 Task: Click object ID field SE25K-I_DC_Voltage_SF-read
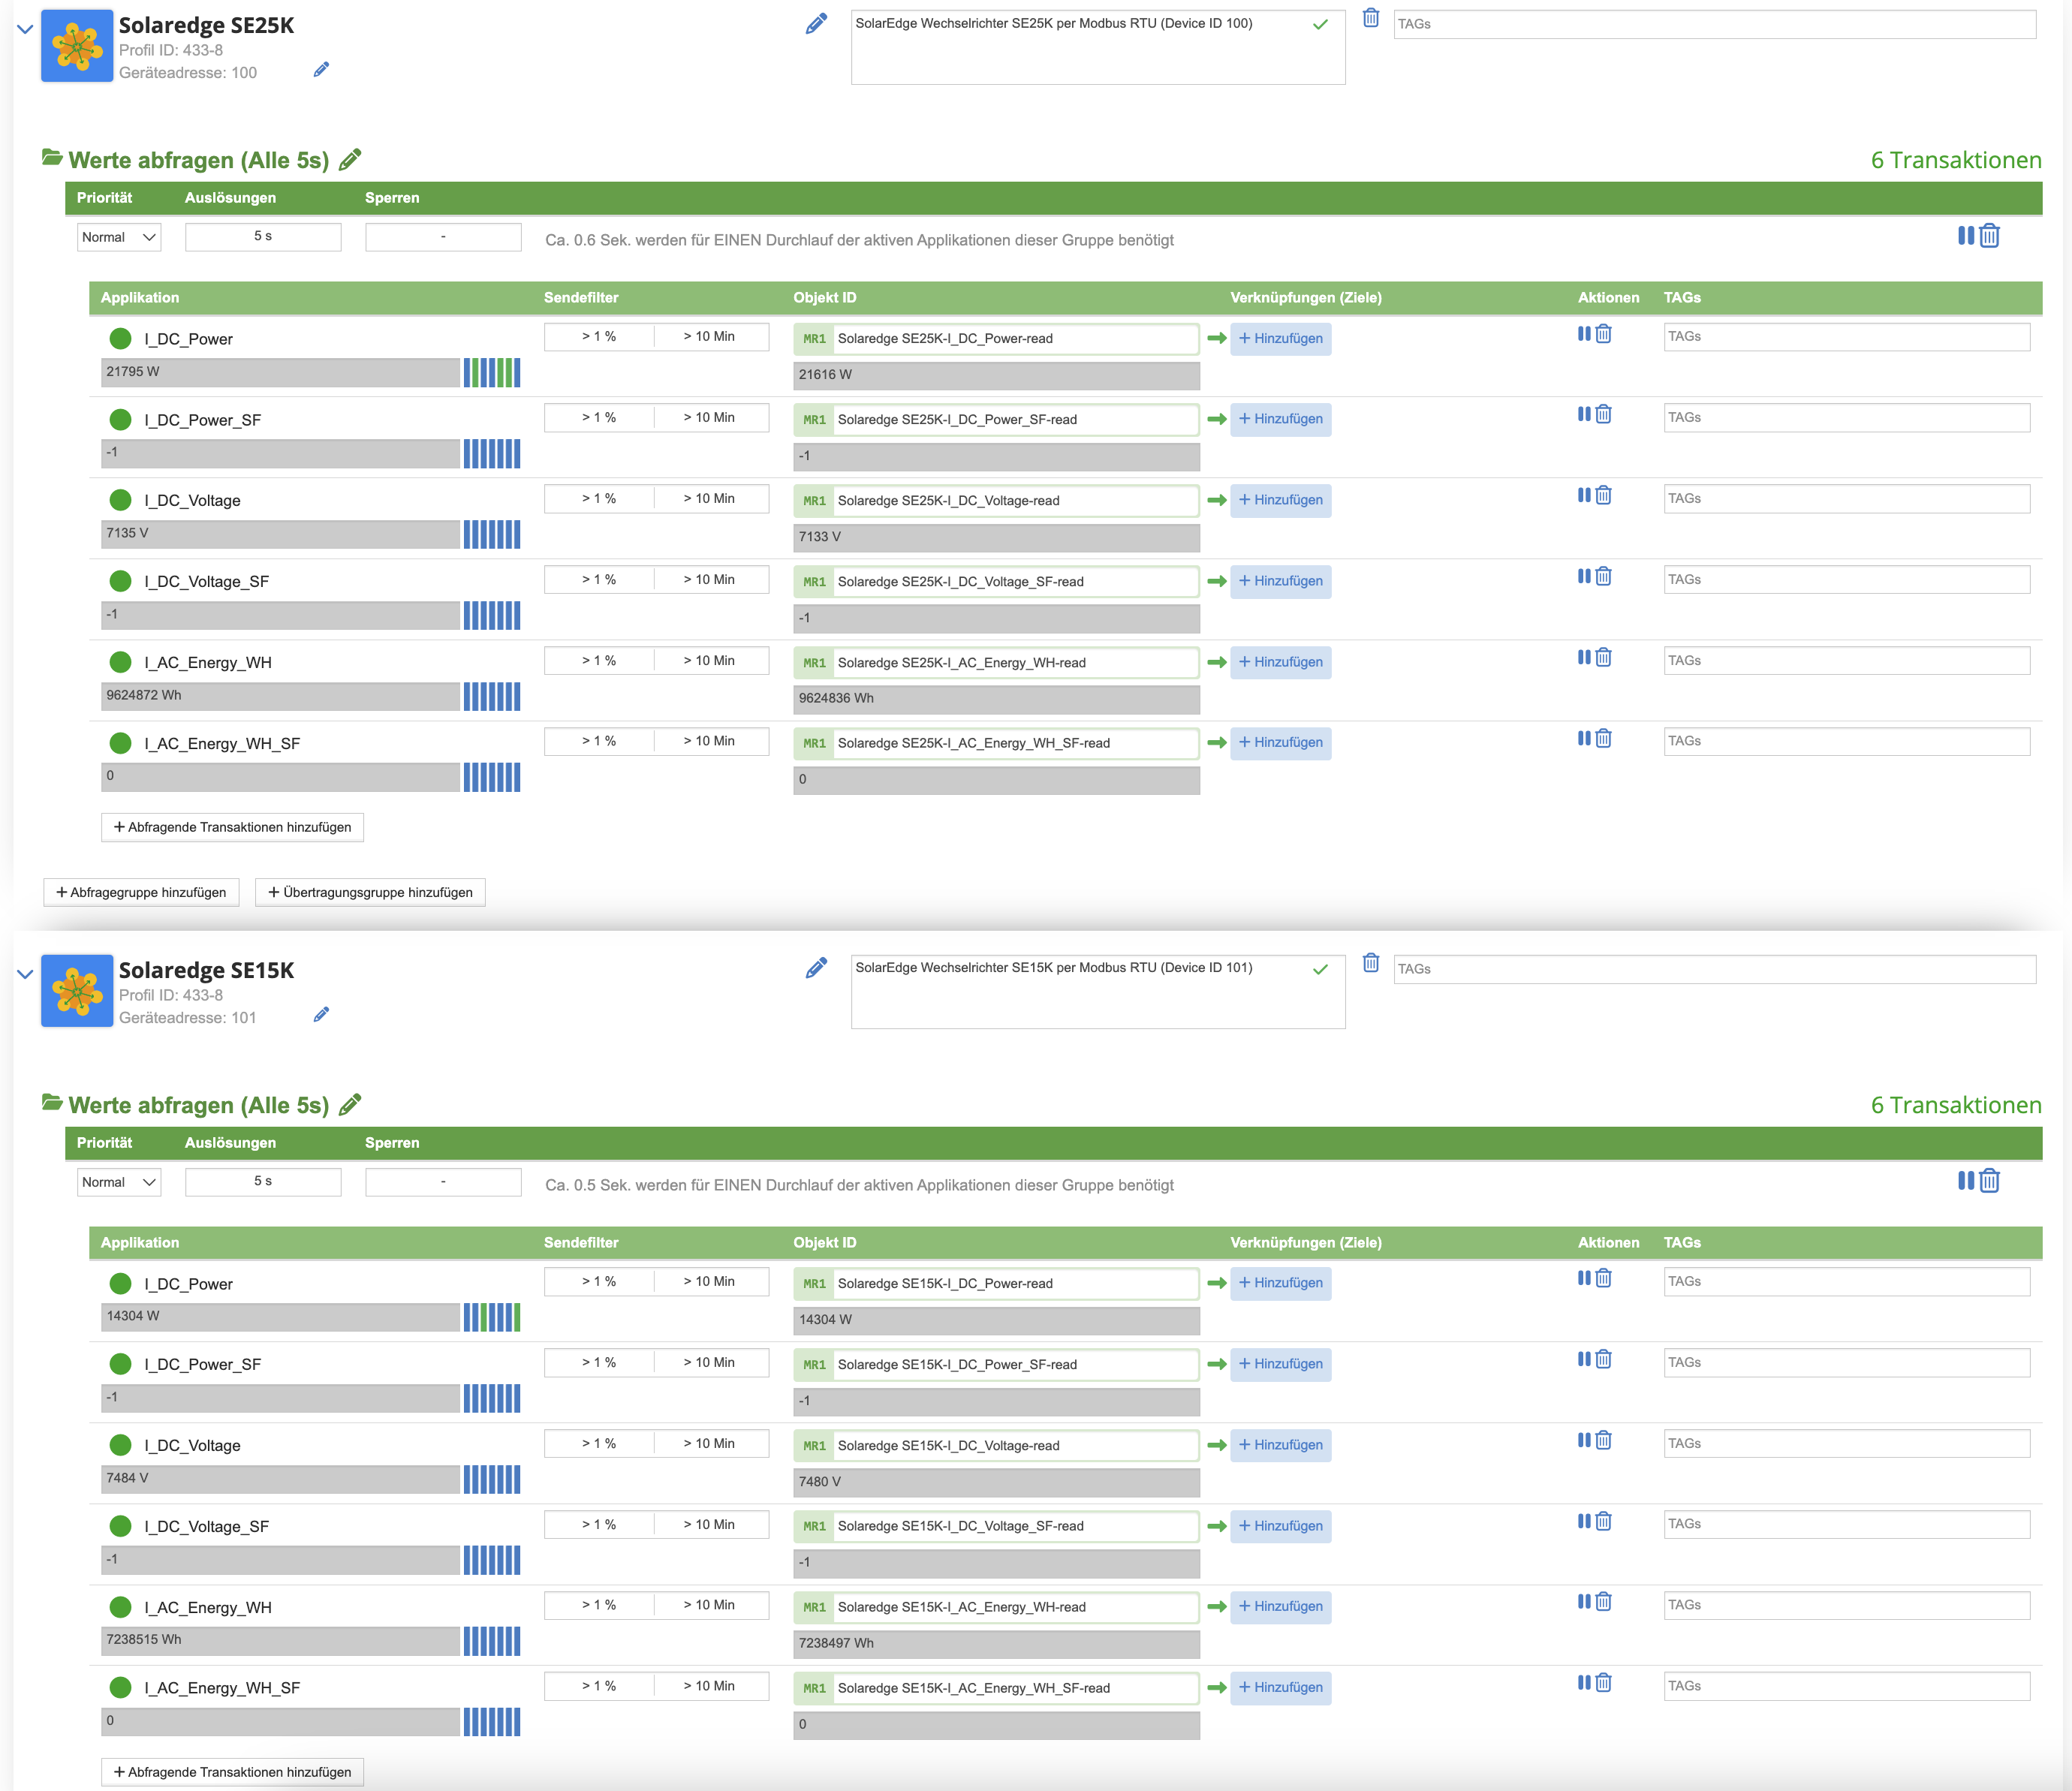[x=996, y=582]
